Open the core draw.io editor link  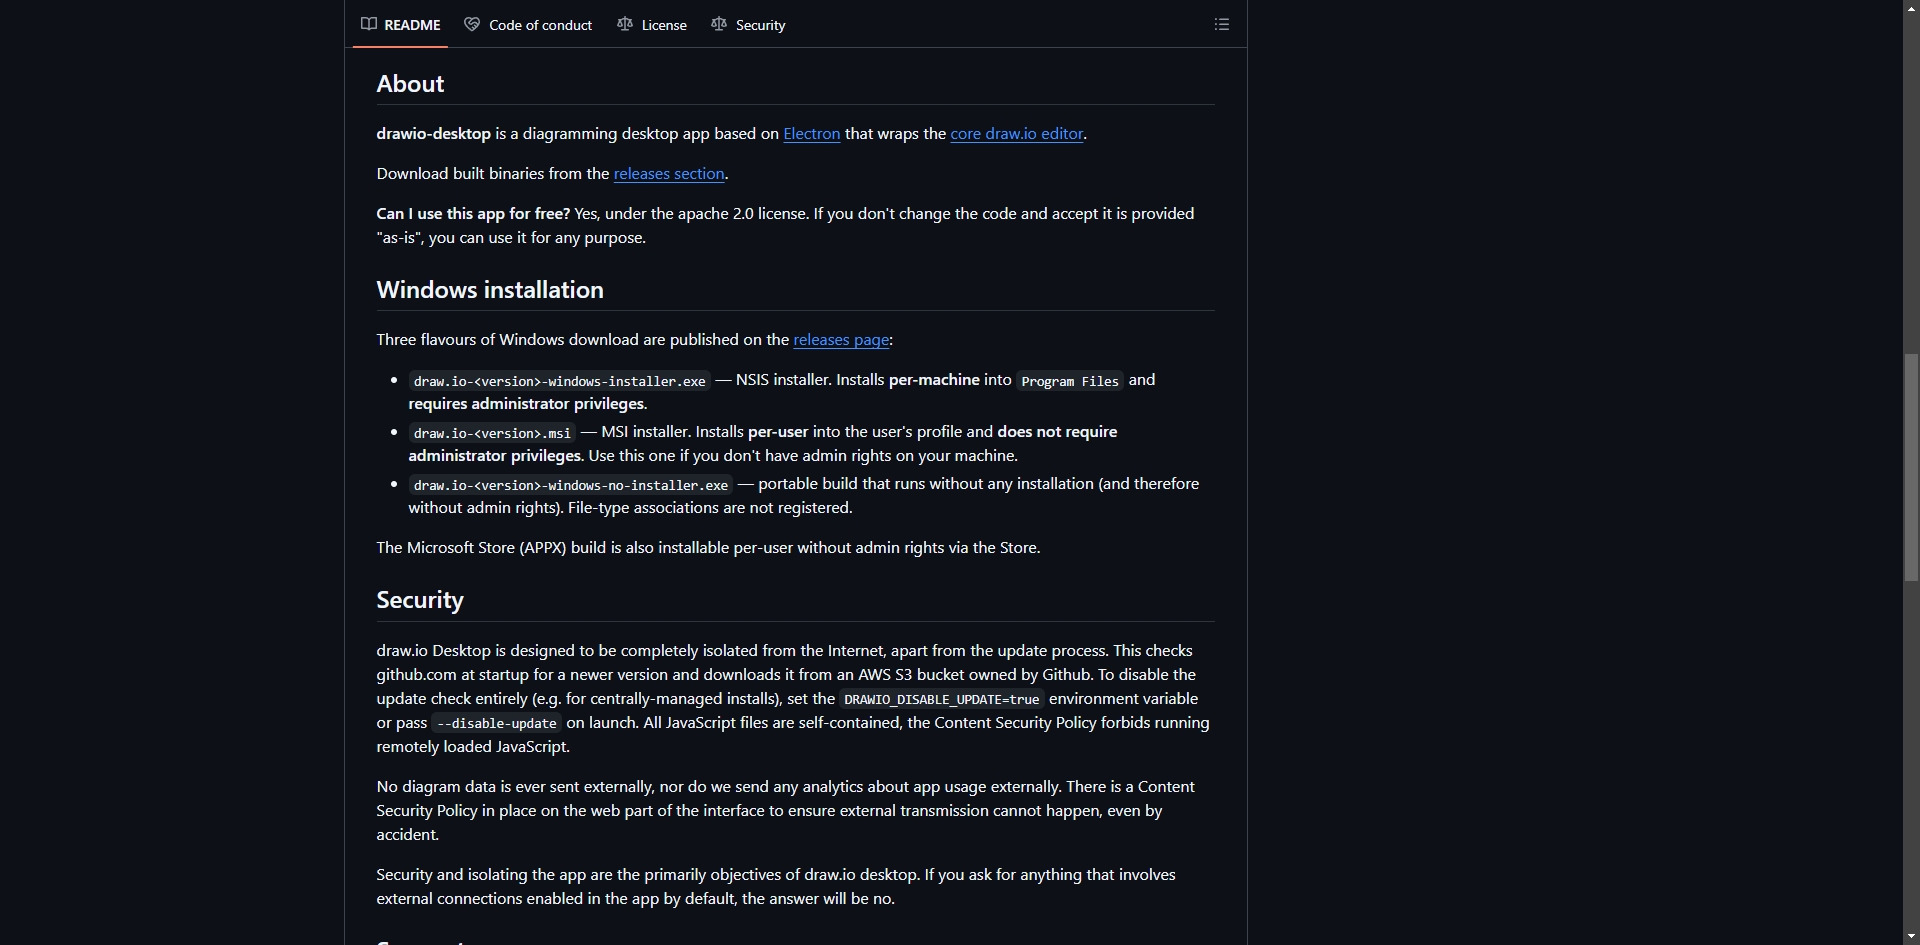click(1016, 134)
